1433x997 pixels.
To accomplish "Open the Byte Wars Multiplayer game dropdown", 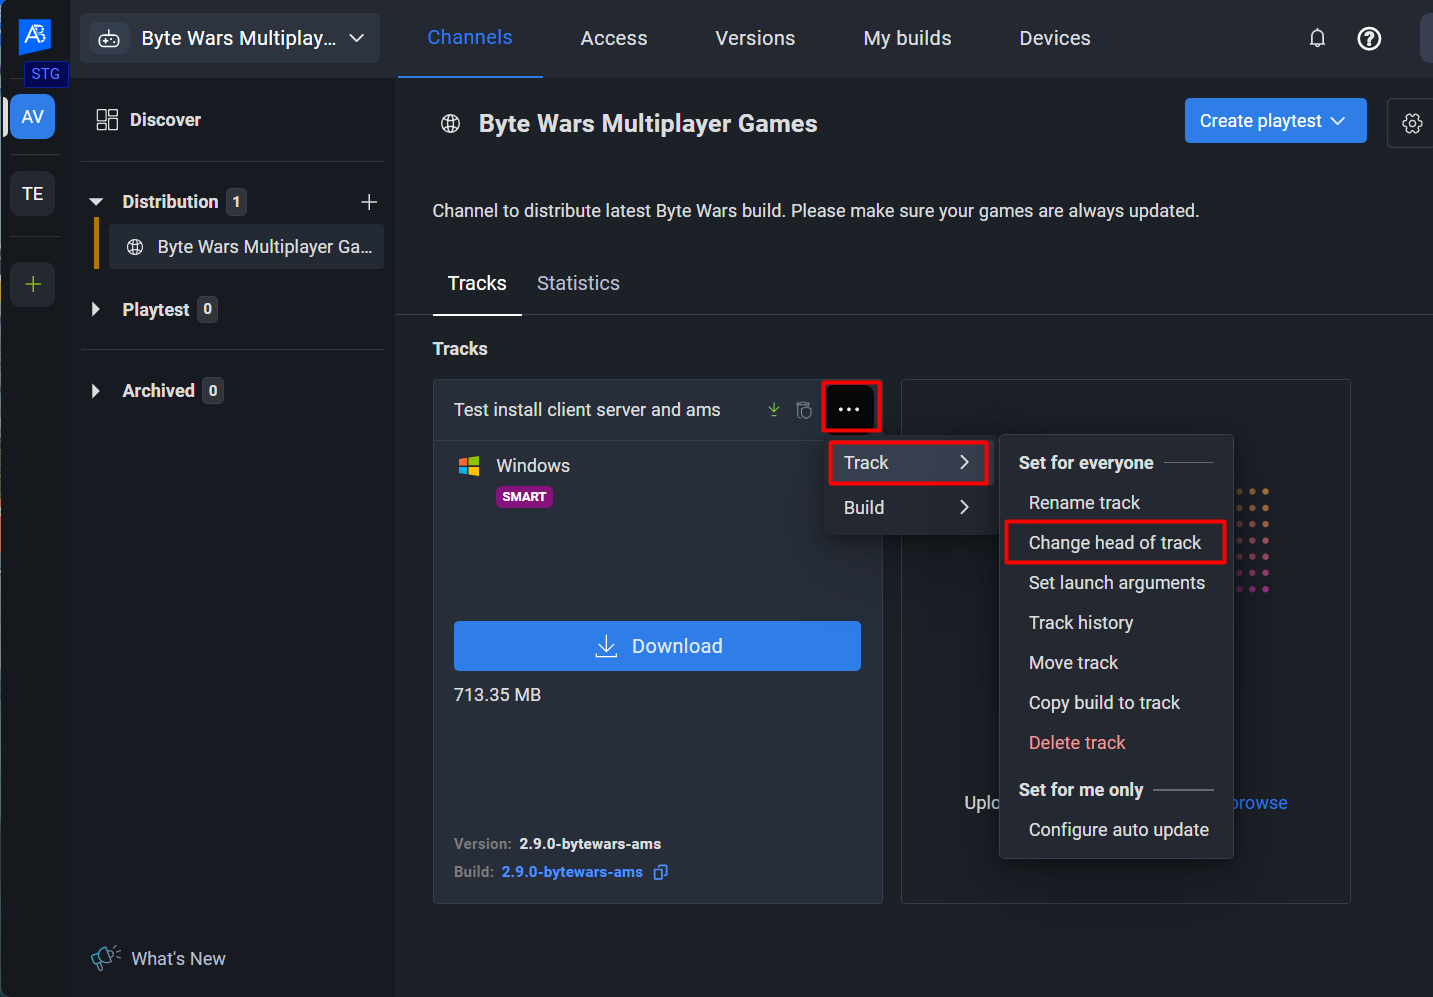I will (230, 38).
